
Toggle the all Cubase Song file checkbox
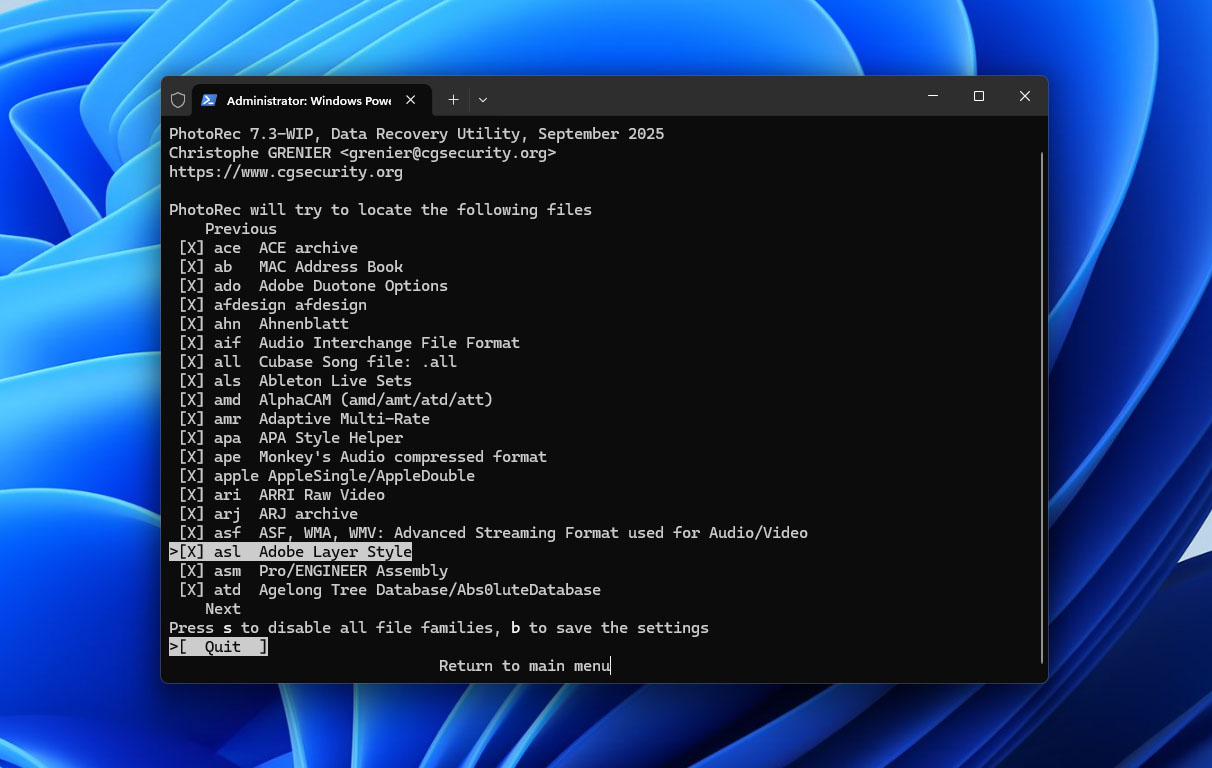[x=191, y=362]
